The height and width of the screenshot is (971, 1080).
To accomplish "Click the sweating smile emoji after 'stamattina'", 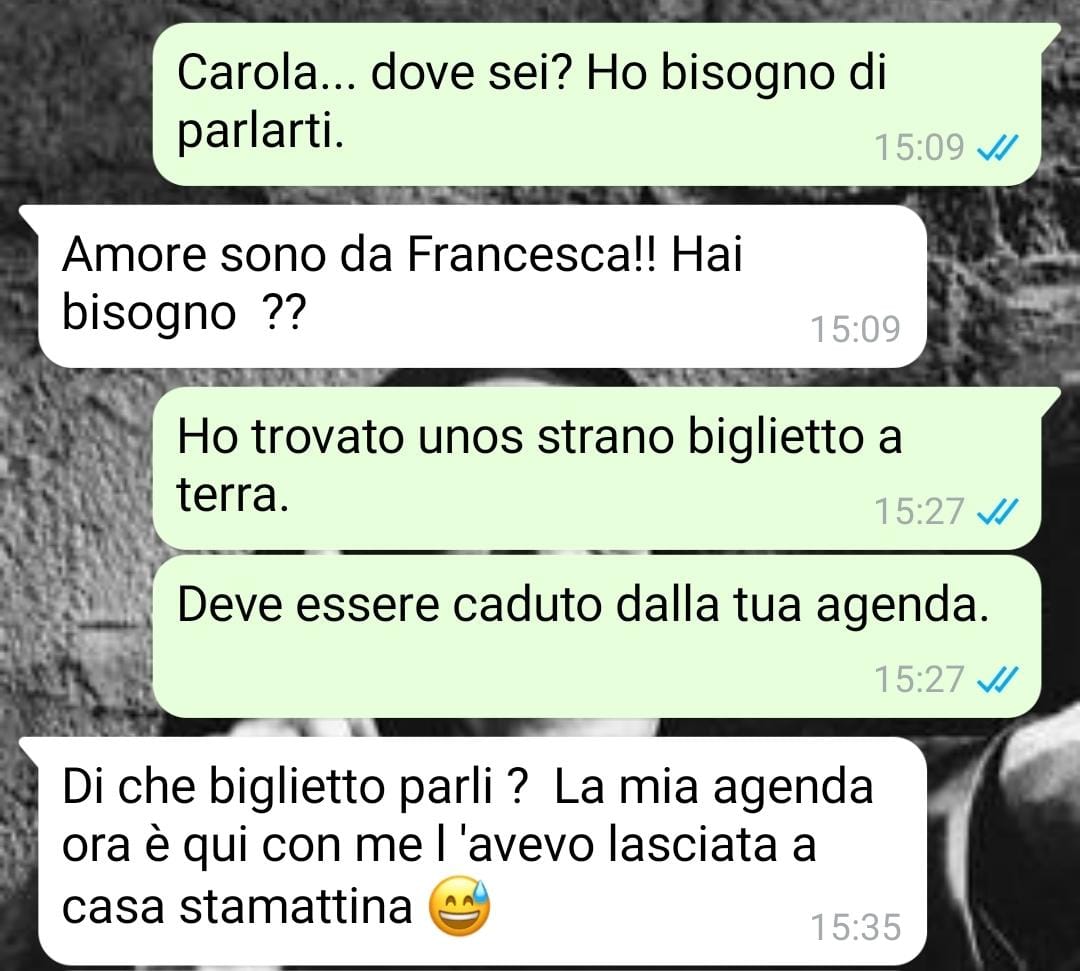I will click(x=459, y=907).
